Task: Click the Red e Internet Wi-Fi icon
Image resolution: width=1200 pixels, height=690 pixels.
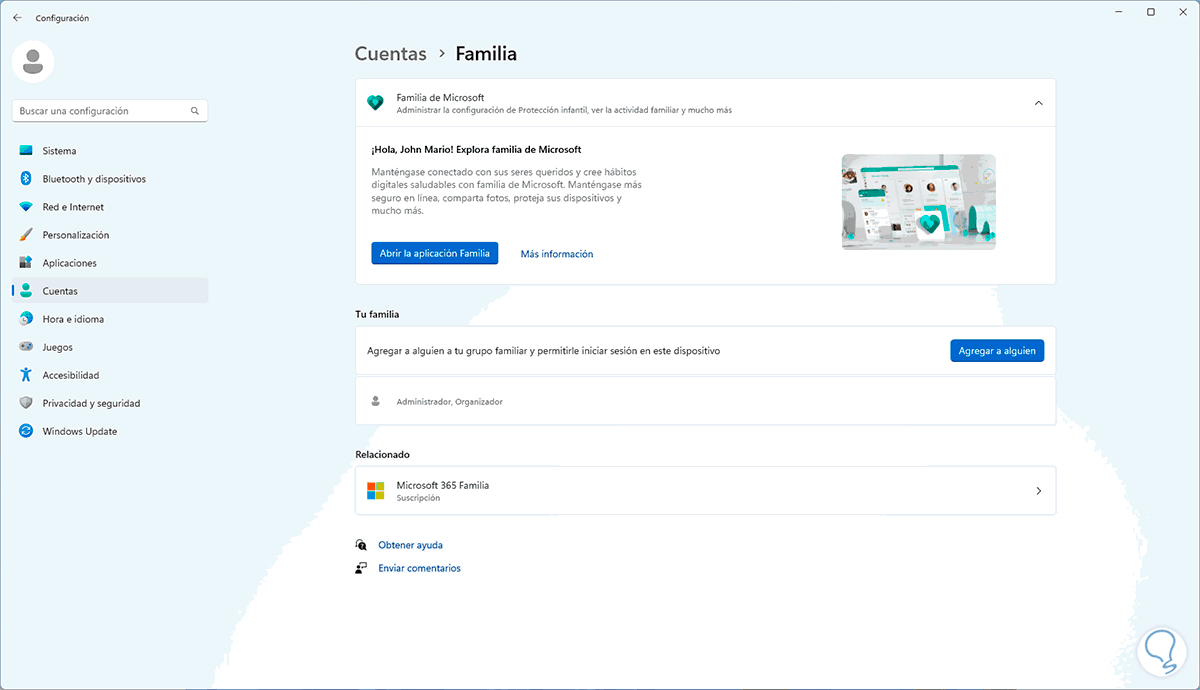Action: coord(26,207)
